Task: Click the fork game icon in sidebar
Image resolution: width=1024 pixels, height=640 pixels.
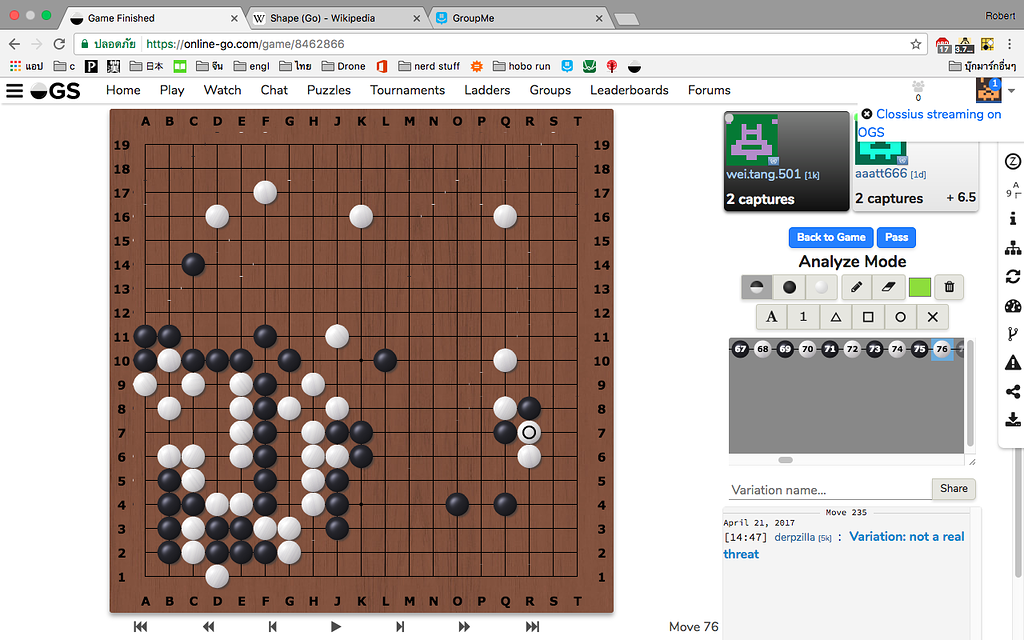Action: coord(1013,334)
